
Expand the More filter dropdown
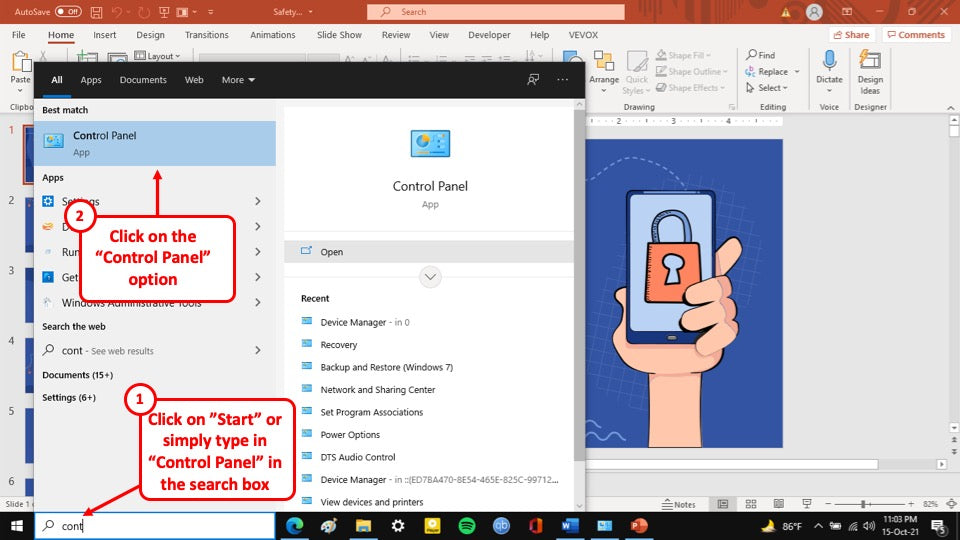[x=238, y=80]
